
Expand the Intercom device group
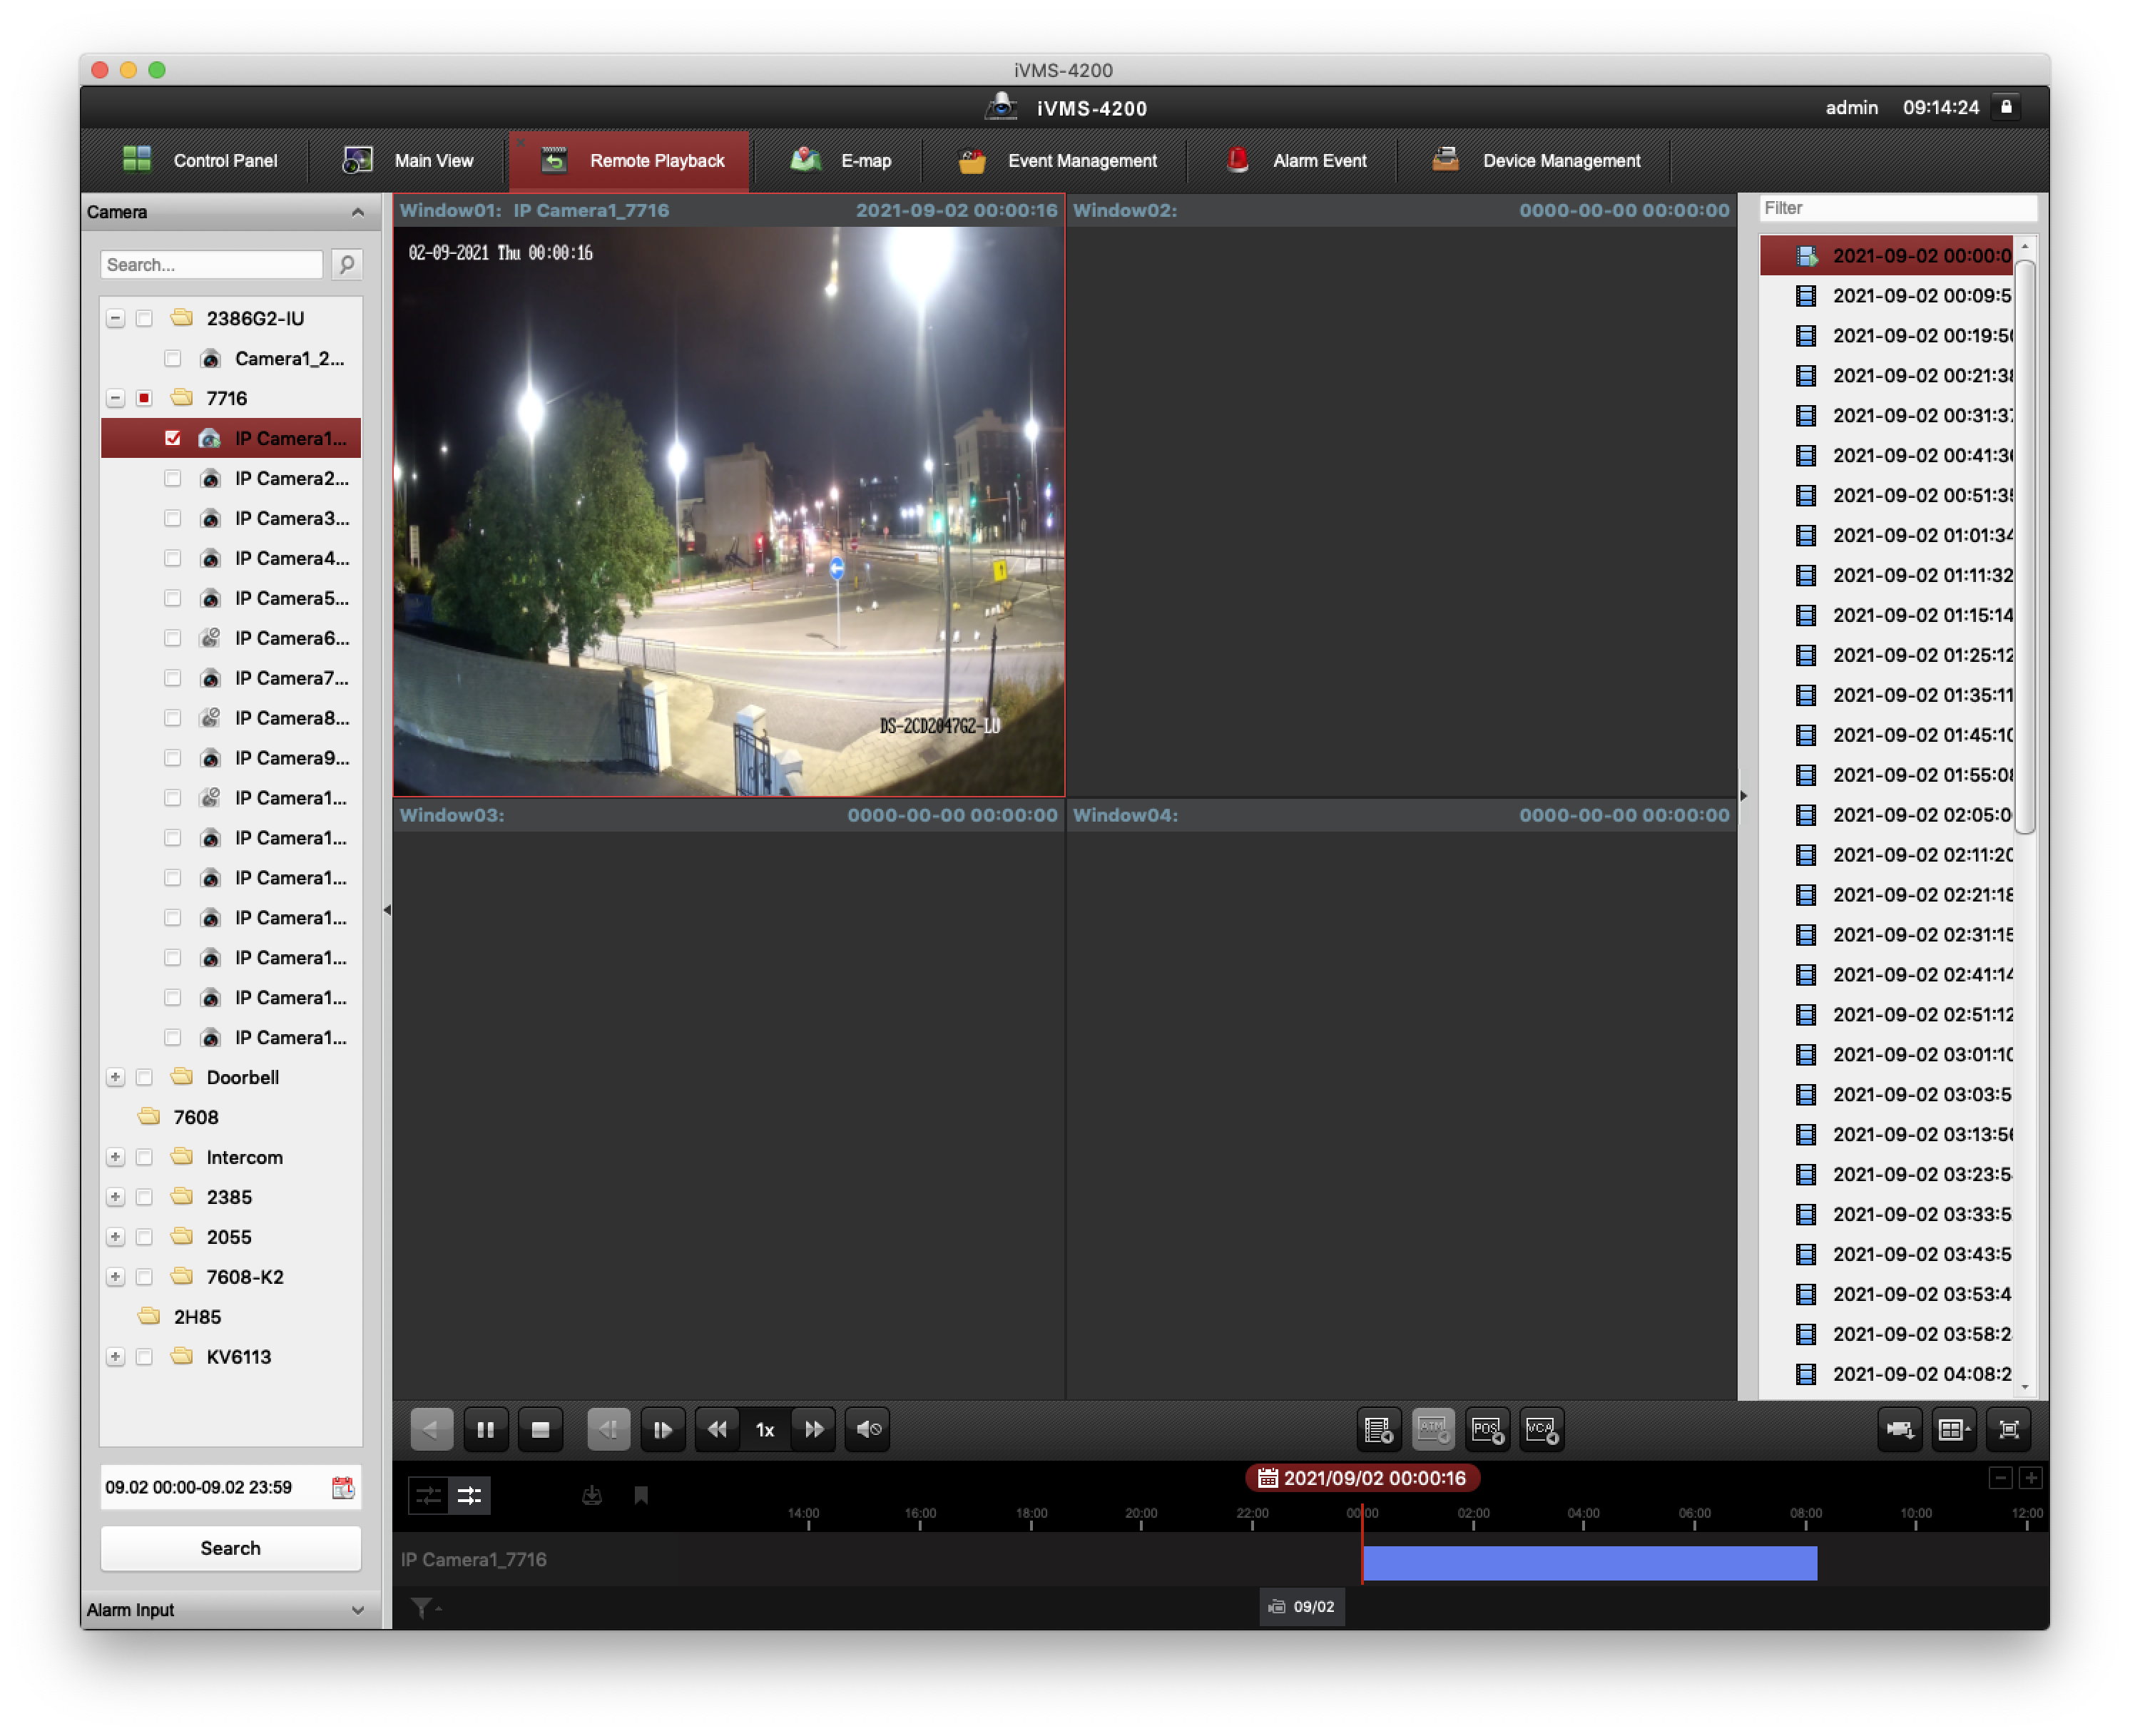tap(115, 1157)
